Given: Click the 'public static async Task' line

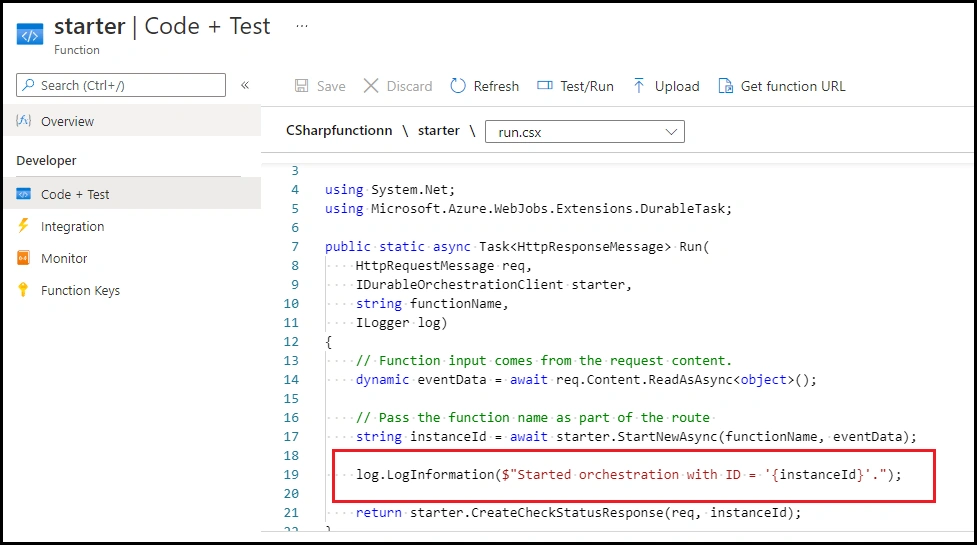Looking at the screenshot, I should (517, 247).
